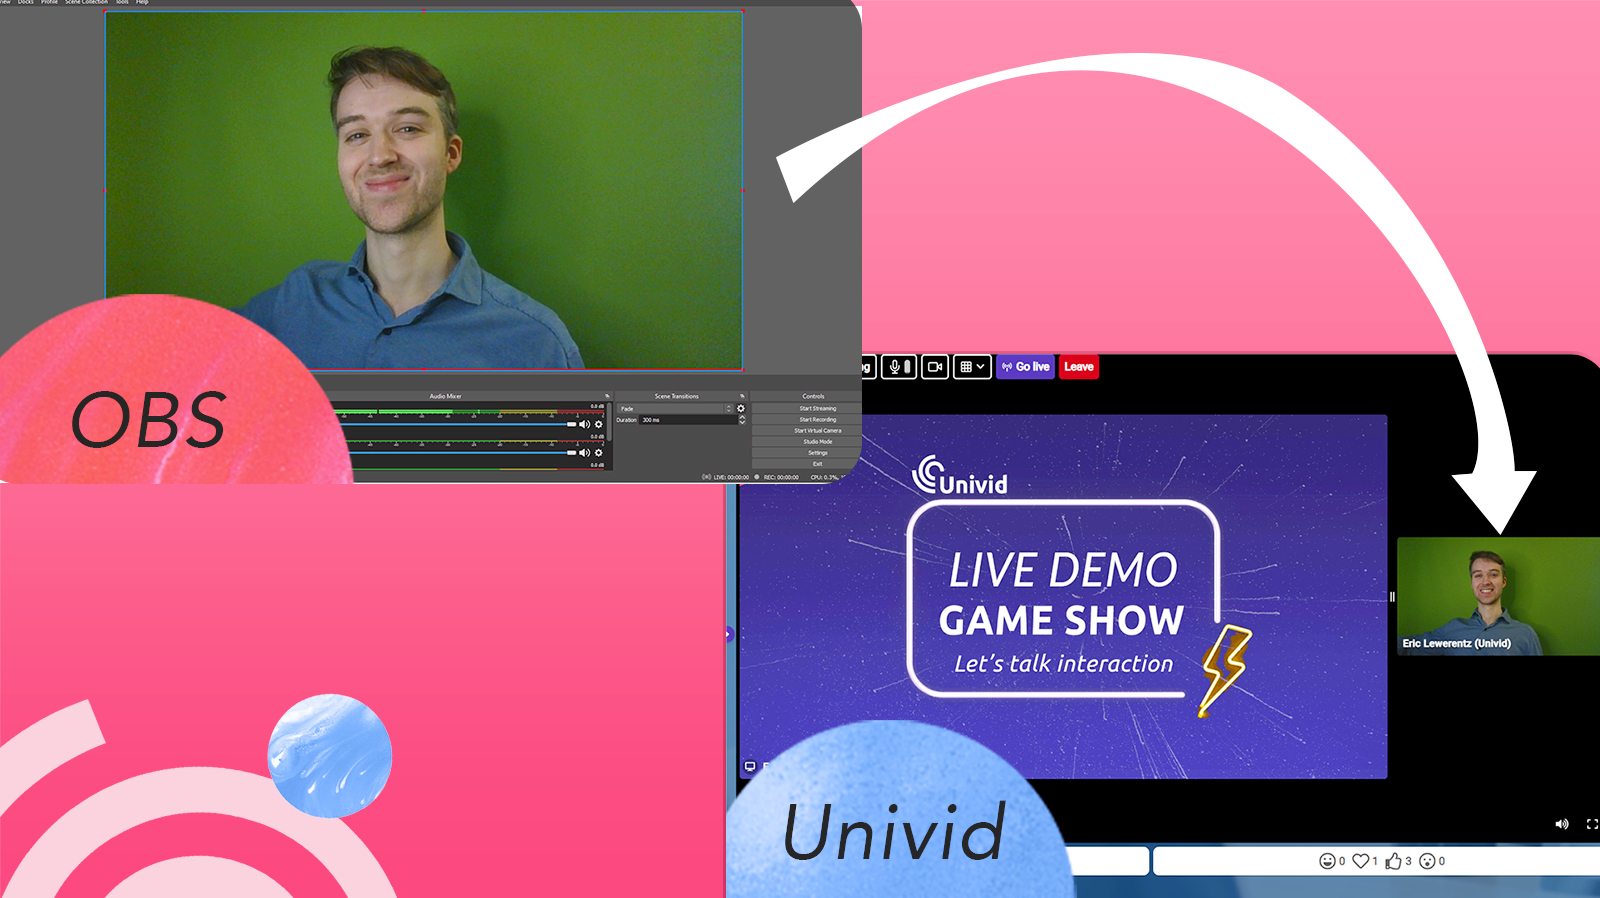React with the smiley emoji
Image resolution: width=1600 pixels, height=898 pixels.
tap(1327, 861)
